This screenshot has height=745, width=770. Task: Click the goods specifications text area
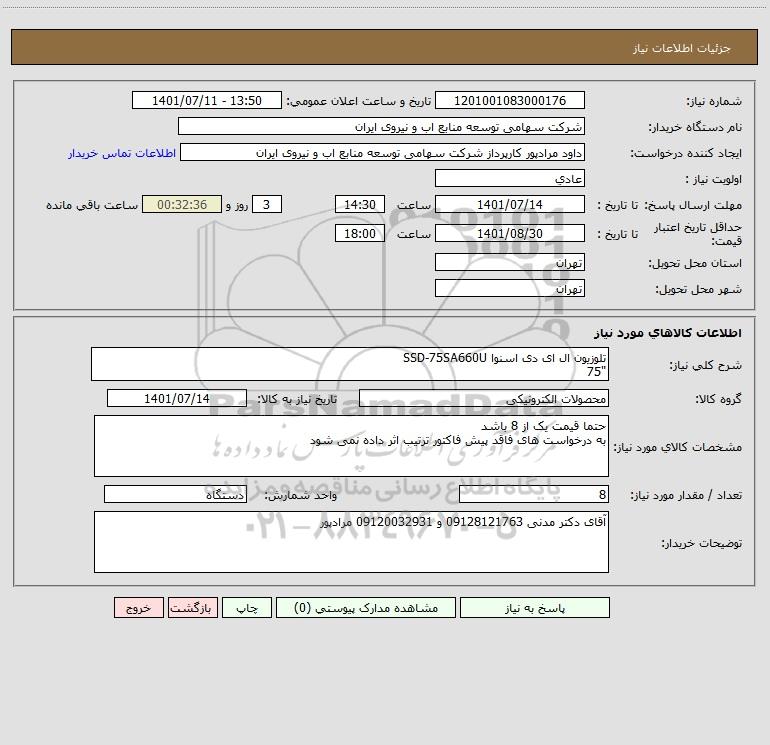tap(351, 446)
